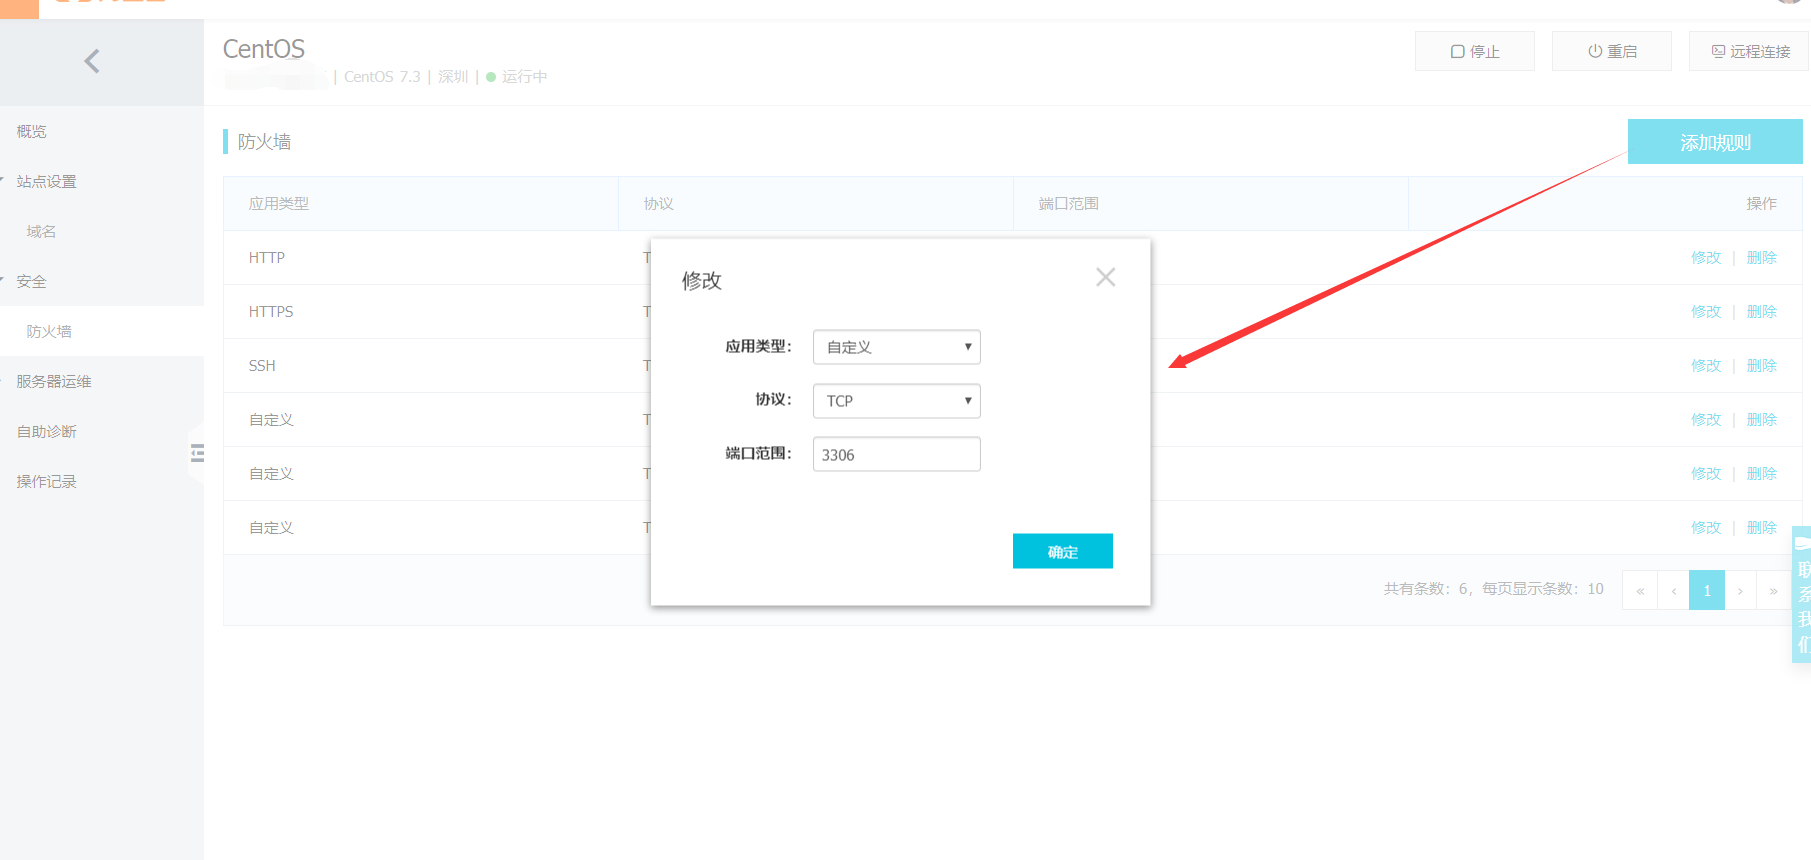Click the back chevron arrow in sidebar
The width and height of the screenshot is (1811, 860).
point(92,61)
